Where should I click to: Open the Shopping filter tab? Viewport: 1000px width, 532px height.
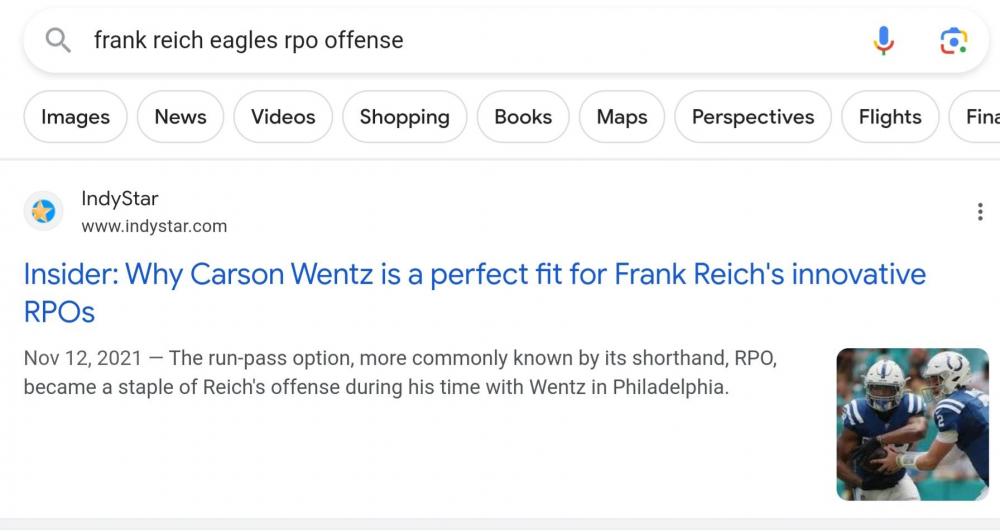[404, 117]
